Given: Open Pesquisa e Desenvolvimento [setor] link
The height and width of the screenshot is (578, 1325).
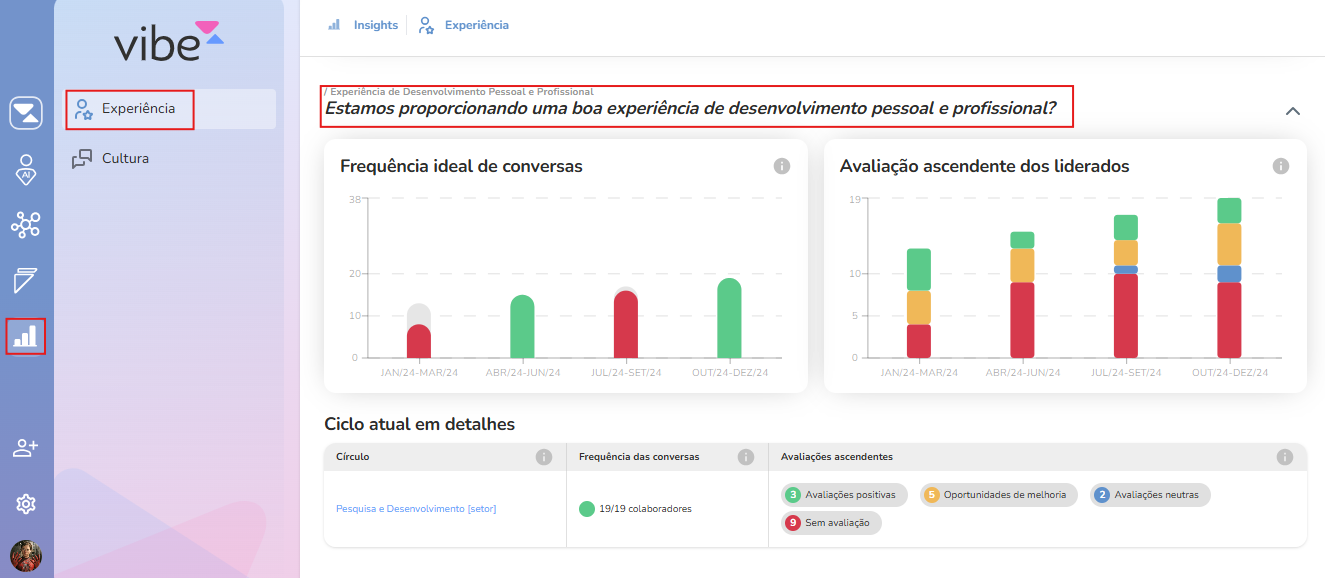Looking at the screenshot, I should pos(416,509).
